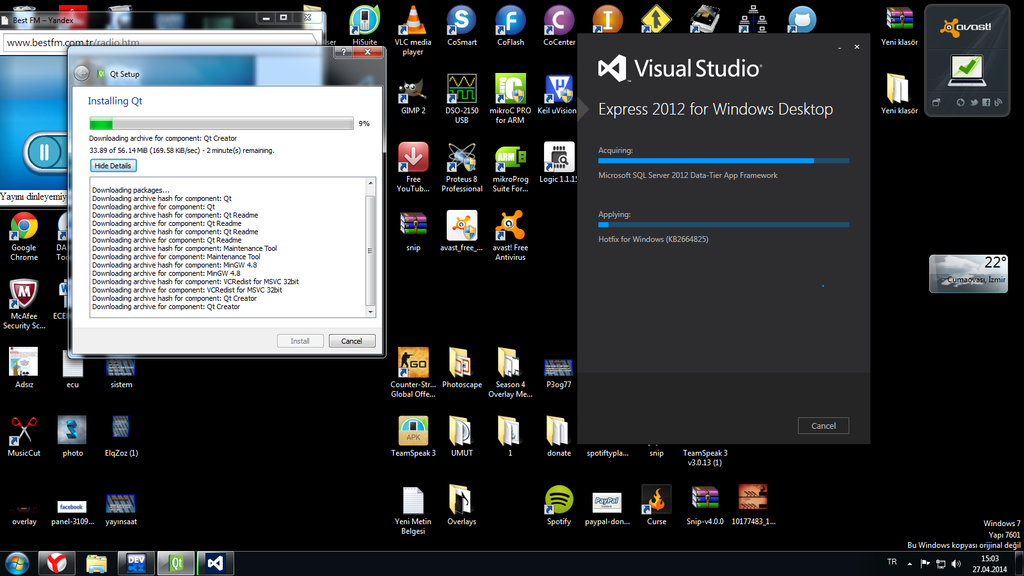1024x576 pixels.
Task: Open Yandex browser from taskbar
Action: coord(57,563)
